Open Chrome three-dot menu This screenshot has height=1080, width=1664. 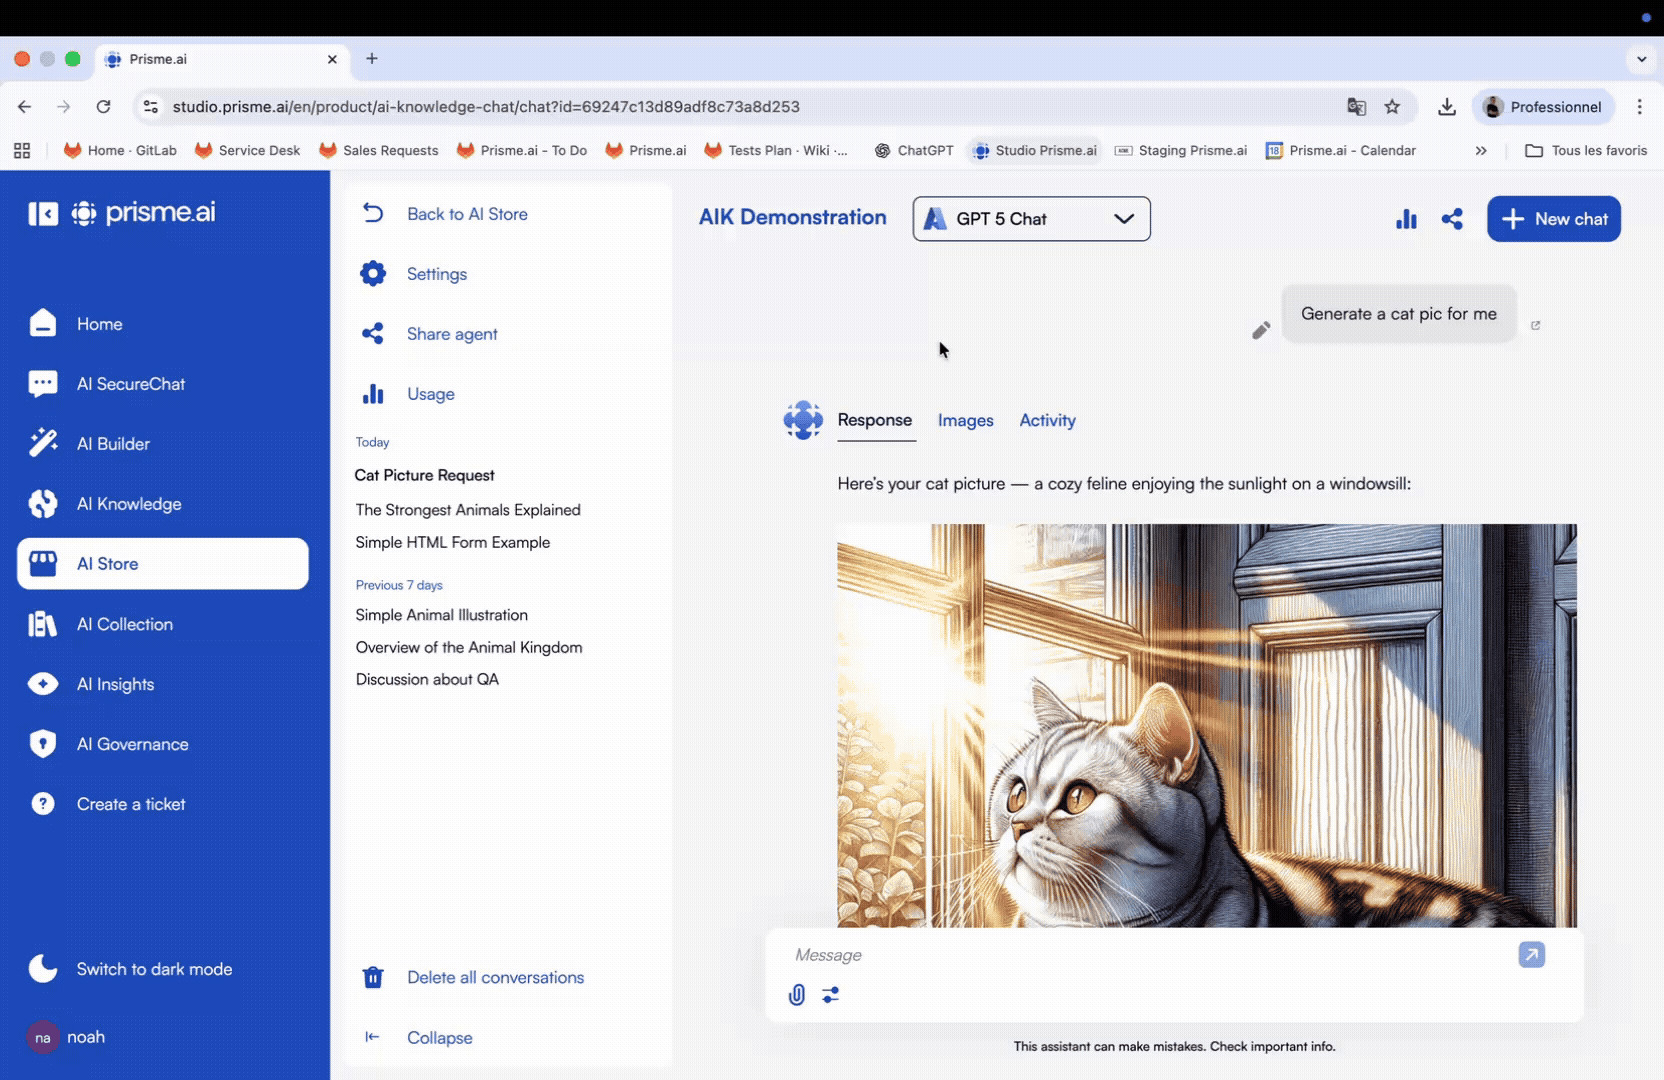click(1639, 107)
